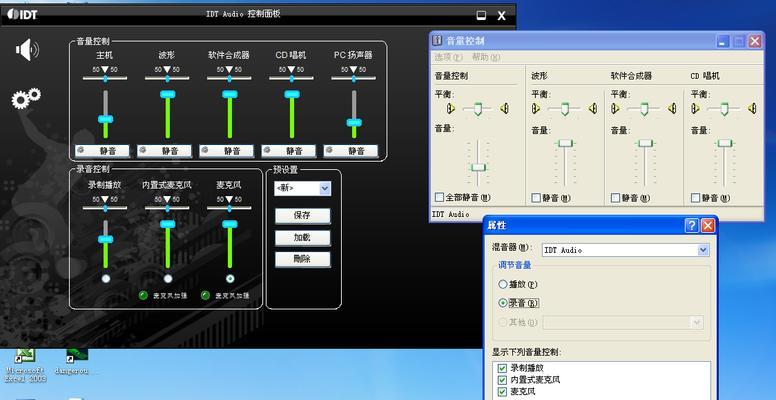Screen dimensions: 776x400
Task: Click 保存 preset button
Action: [302, 216]
